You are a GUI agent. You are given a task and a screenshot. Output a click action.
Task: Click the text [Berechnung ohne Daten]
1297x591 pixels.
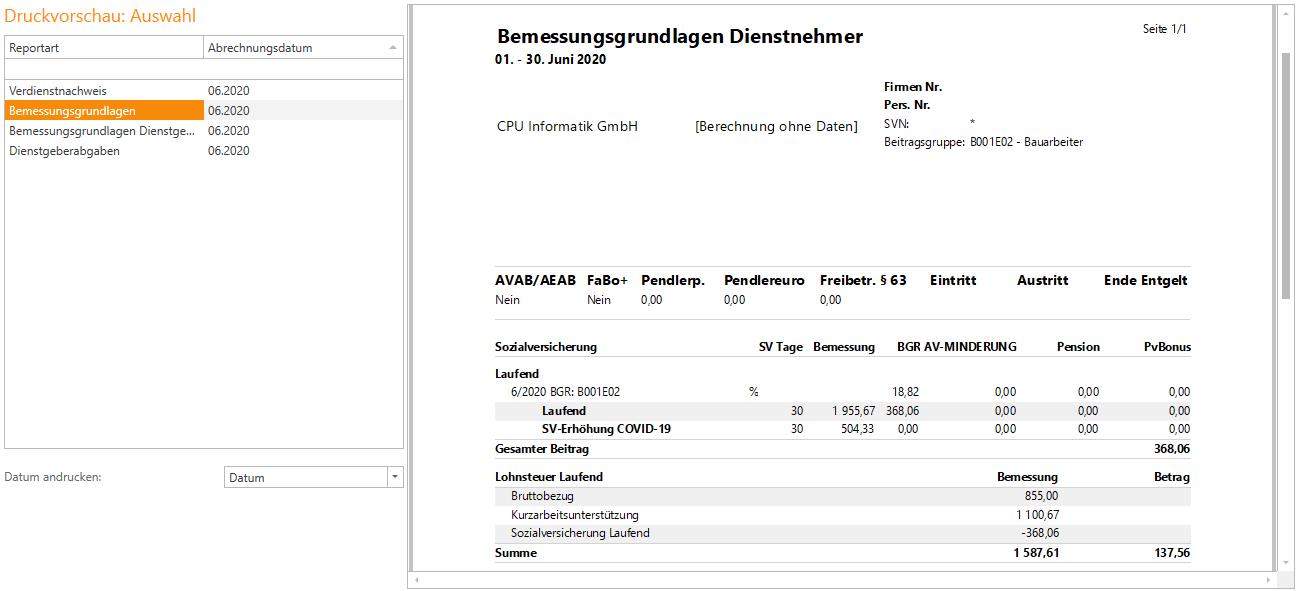776,127
